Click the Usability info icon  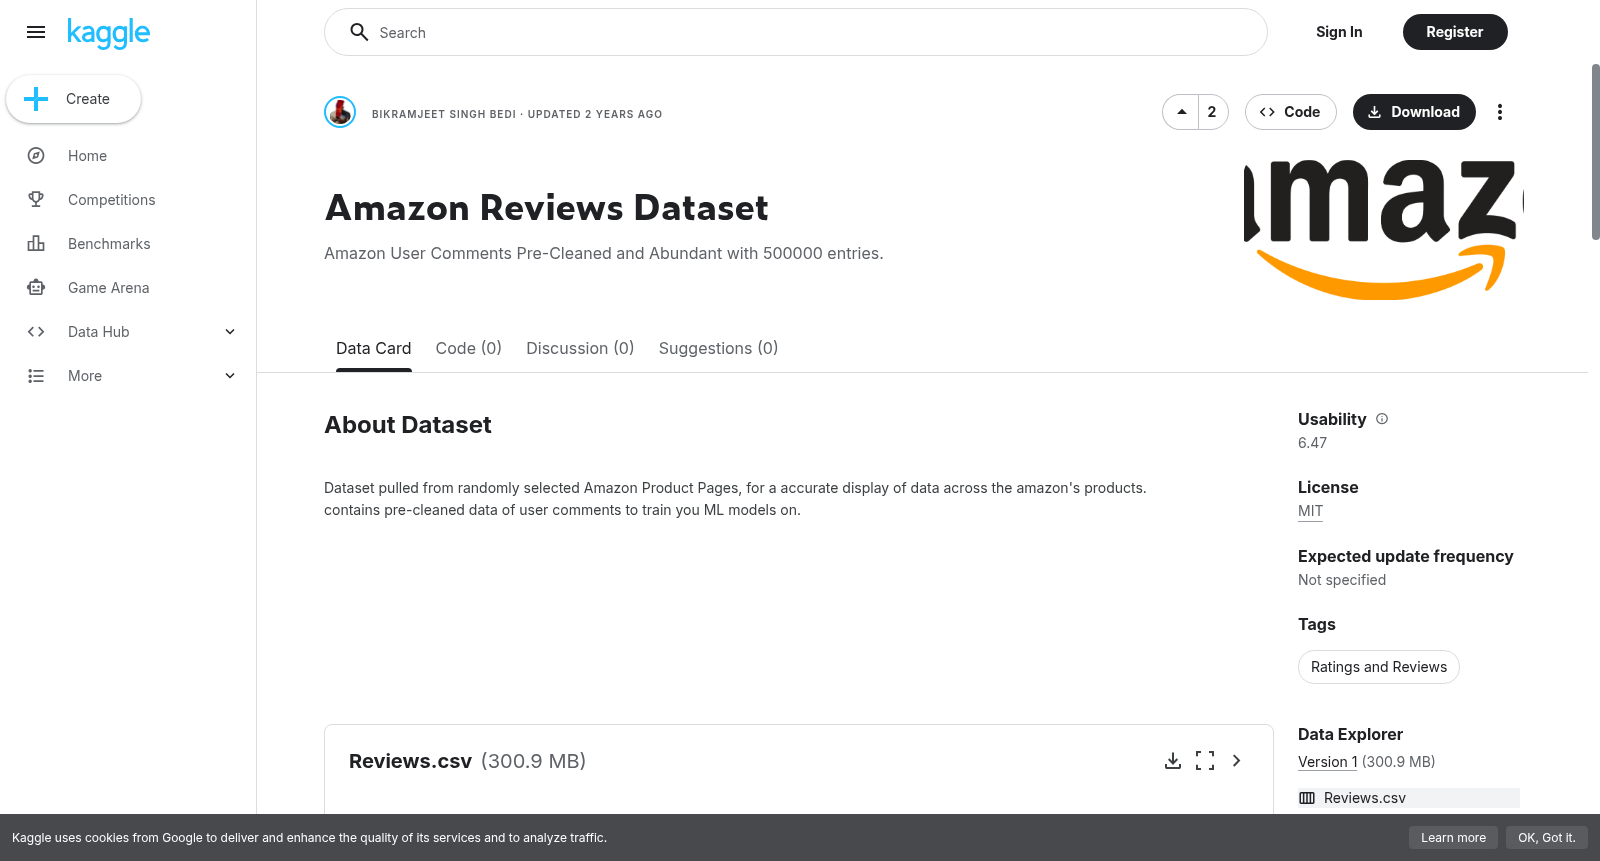pyautogui.click(x=1382, y=419)
